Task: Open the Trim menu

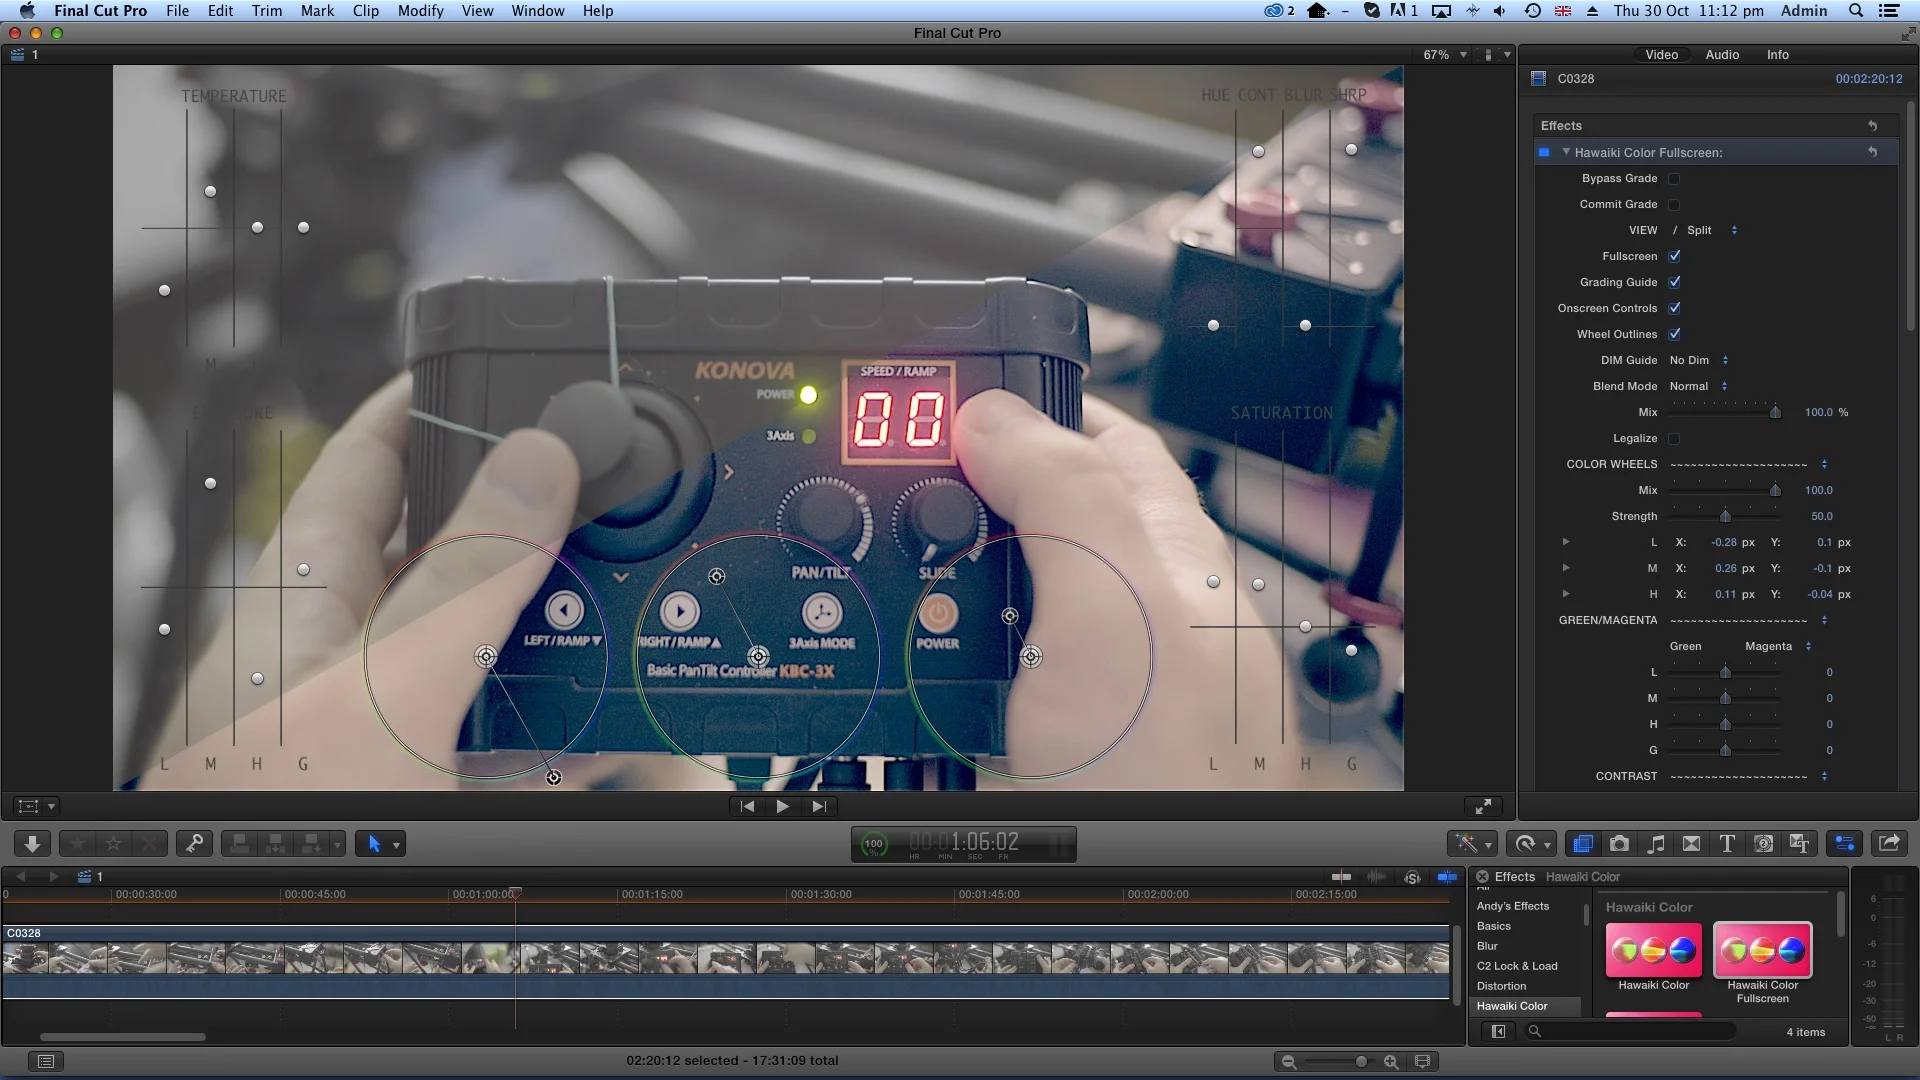Action: tap(266, 11)
